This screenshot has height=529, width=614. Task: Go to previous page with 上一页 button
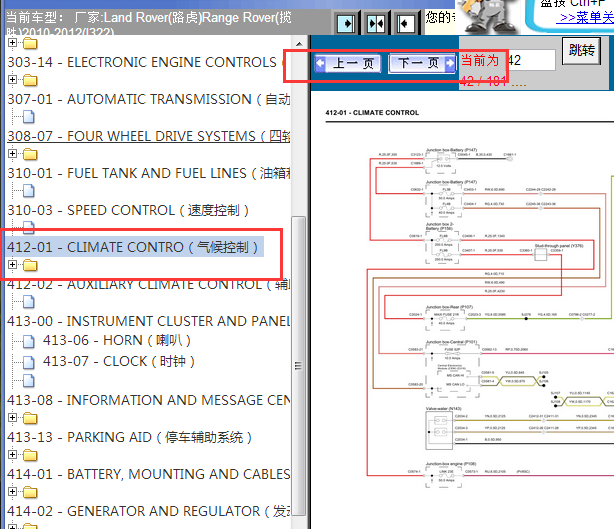tap(348, 63)
